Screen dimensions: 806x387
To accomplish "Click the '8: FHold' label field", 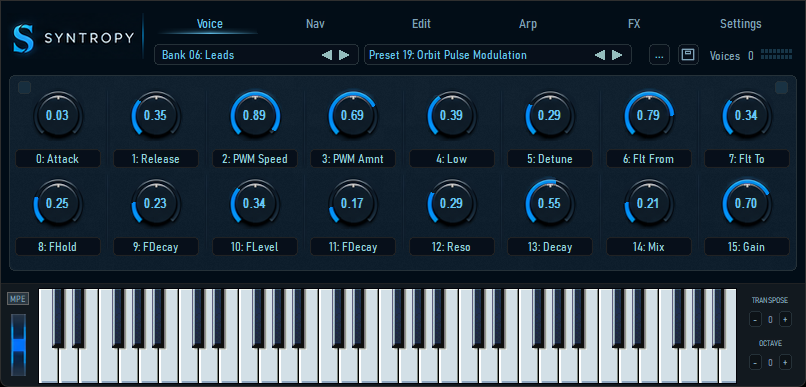I will point(58,247).
